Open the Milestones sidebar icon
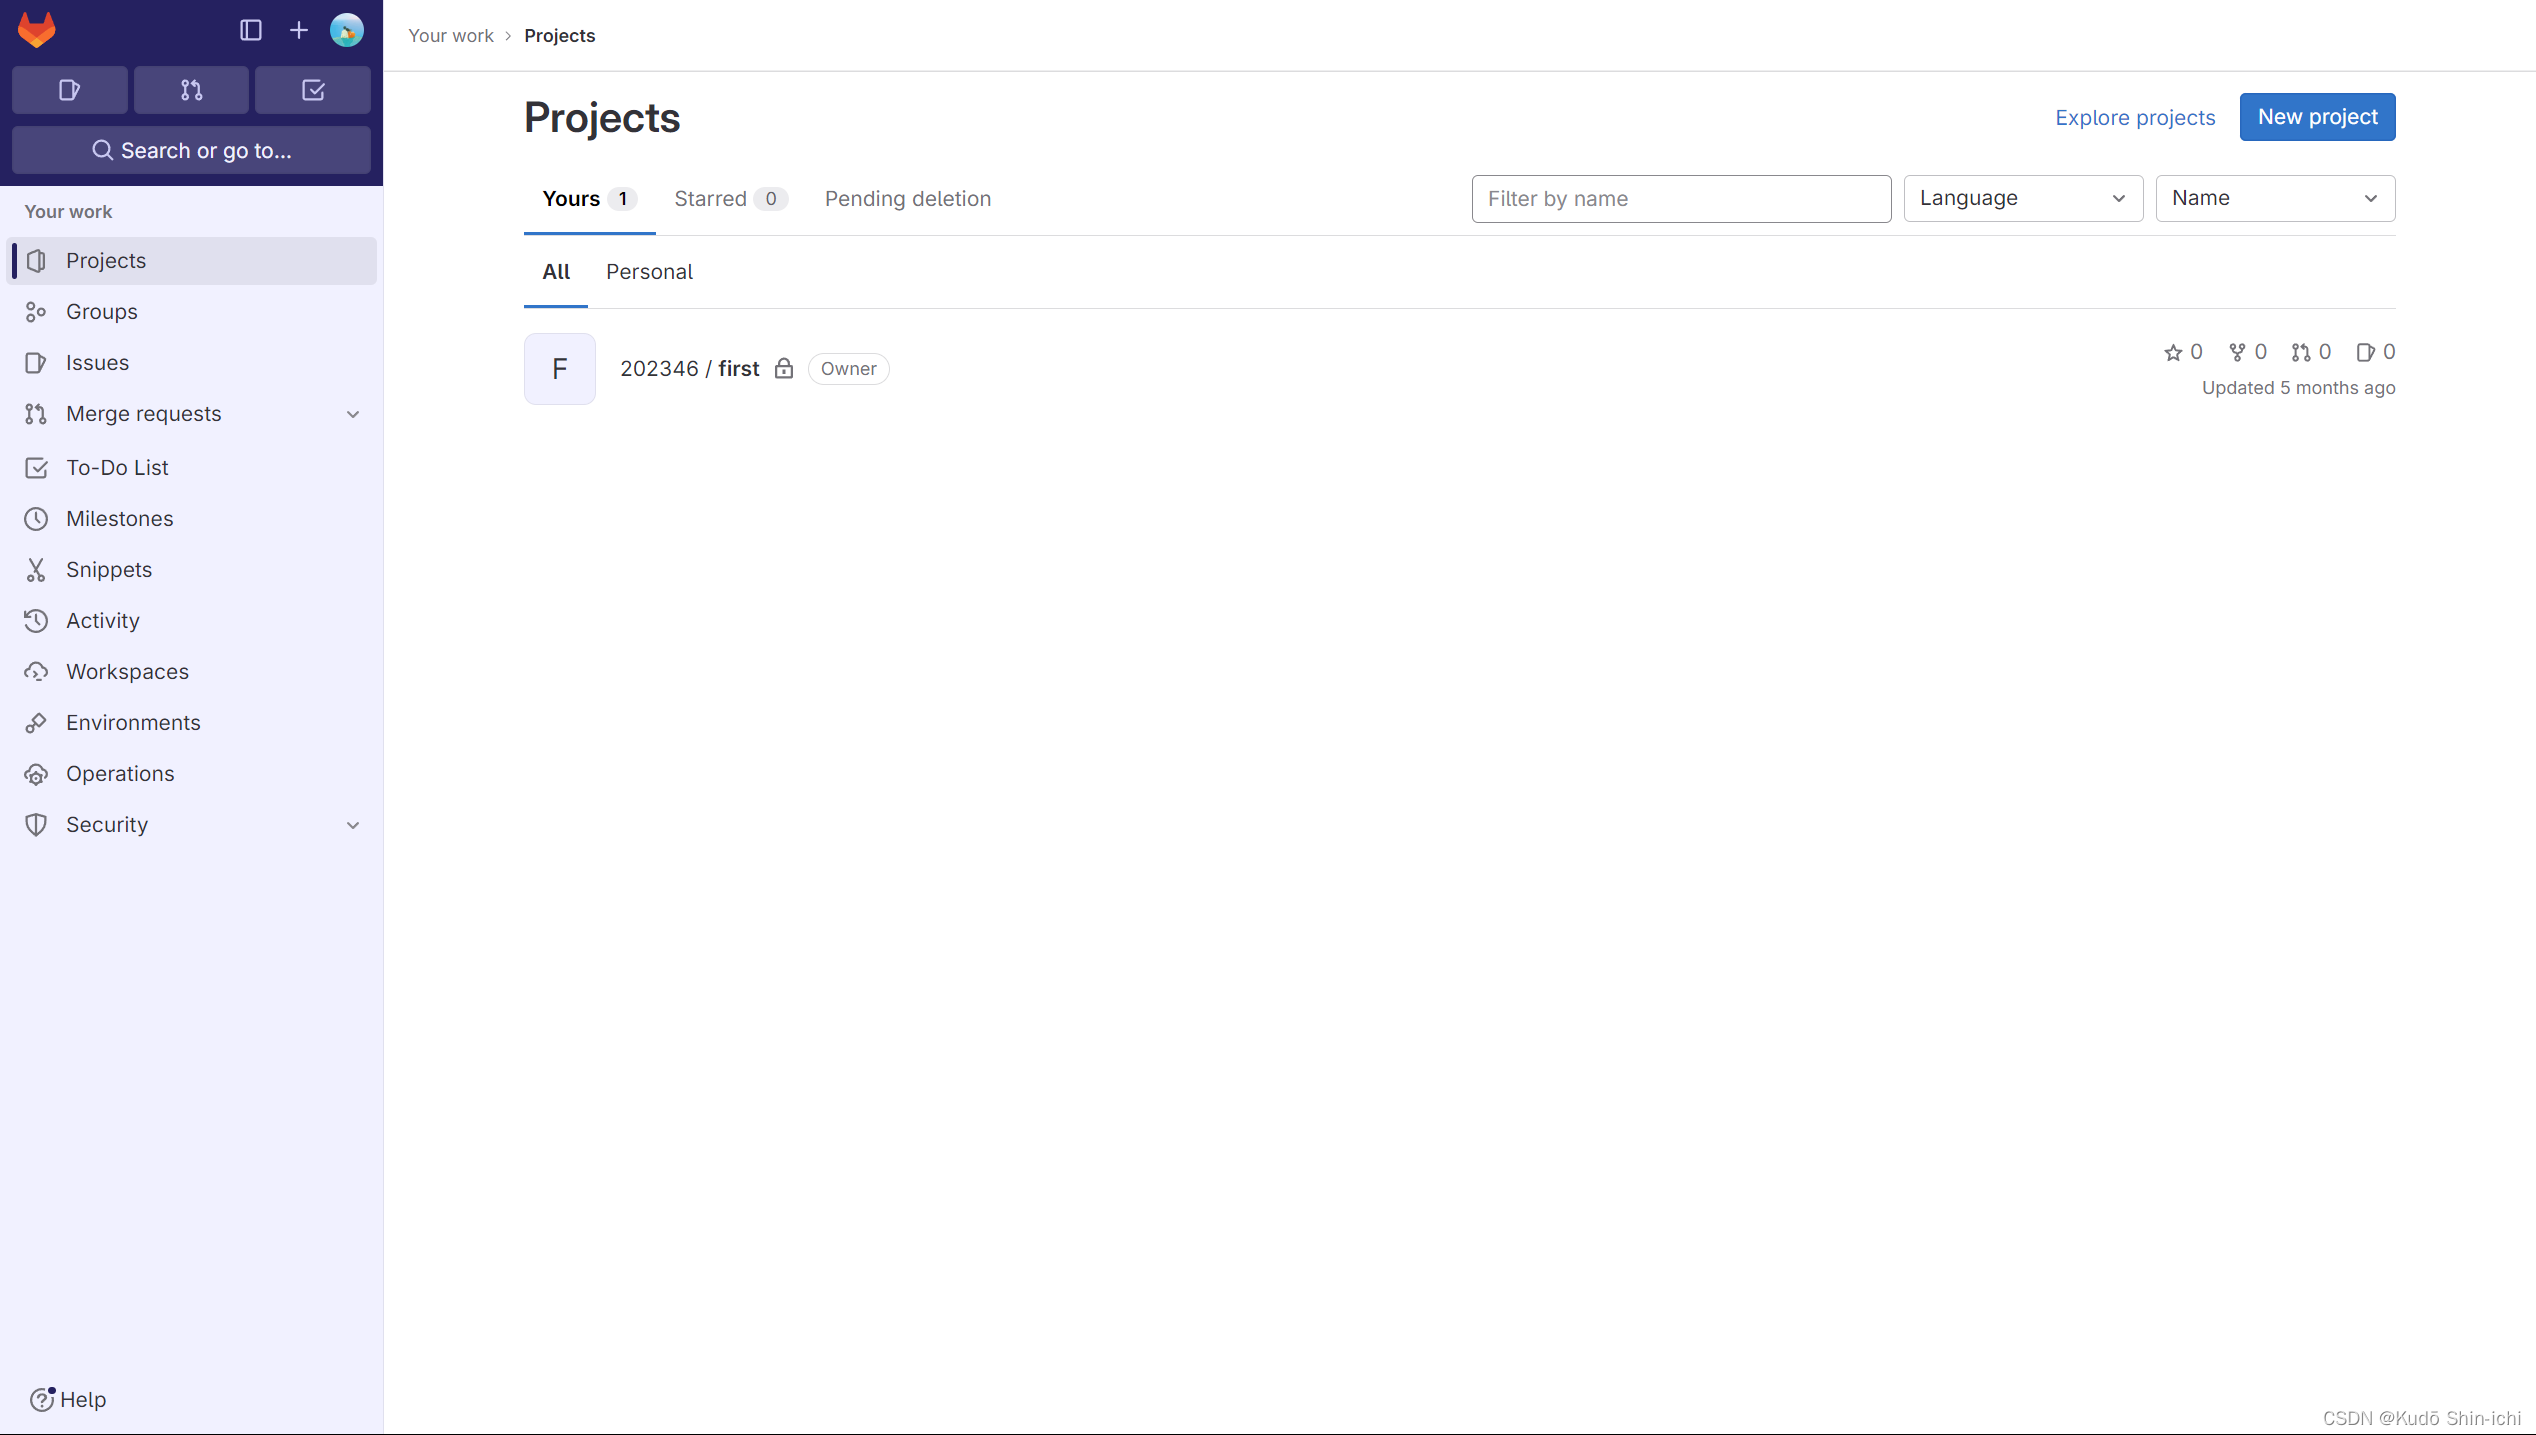 click(x=38, y=517)
